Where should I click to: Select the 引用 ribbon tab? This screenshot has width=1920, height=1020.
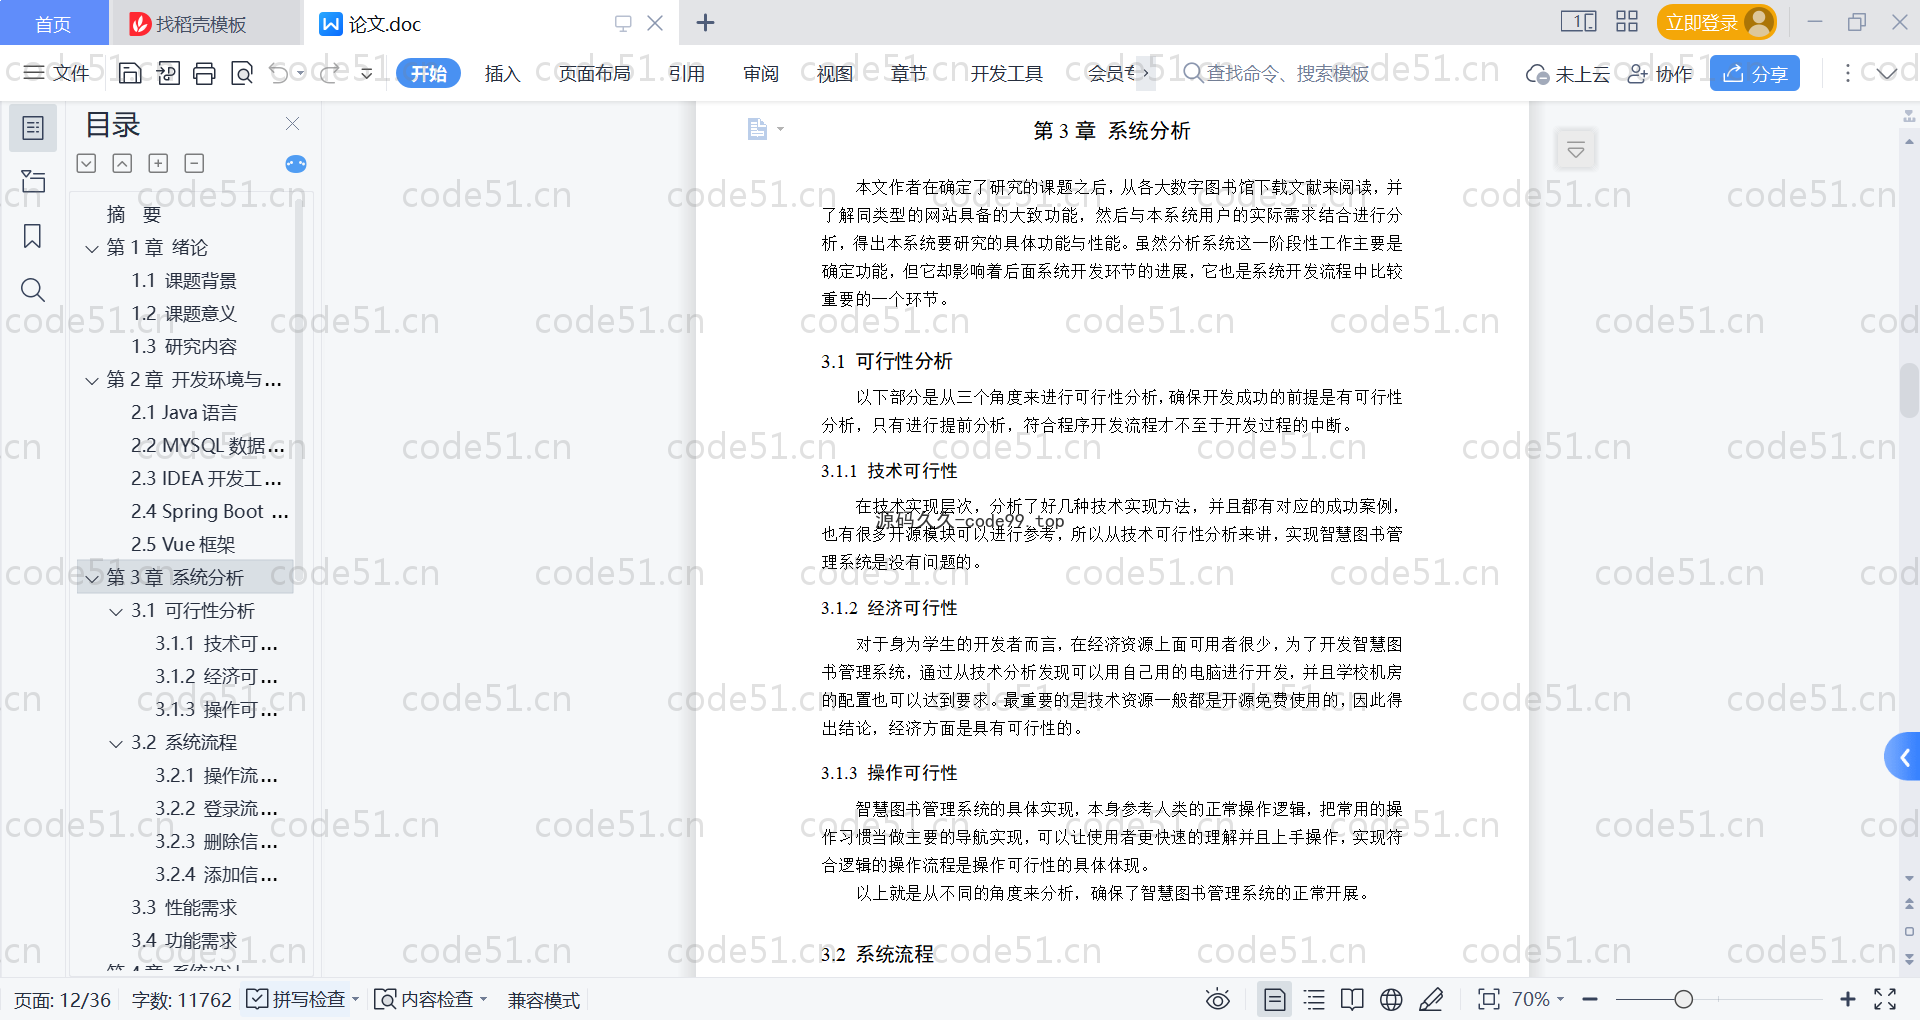687,73
